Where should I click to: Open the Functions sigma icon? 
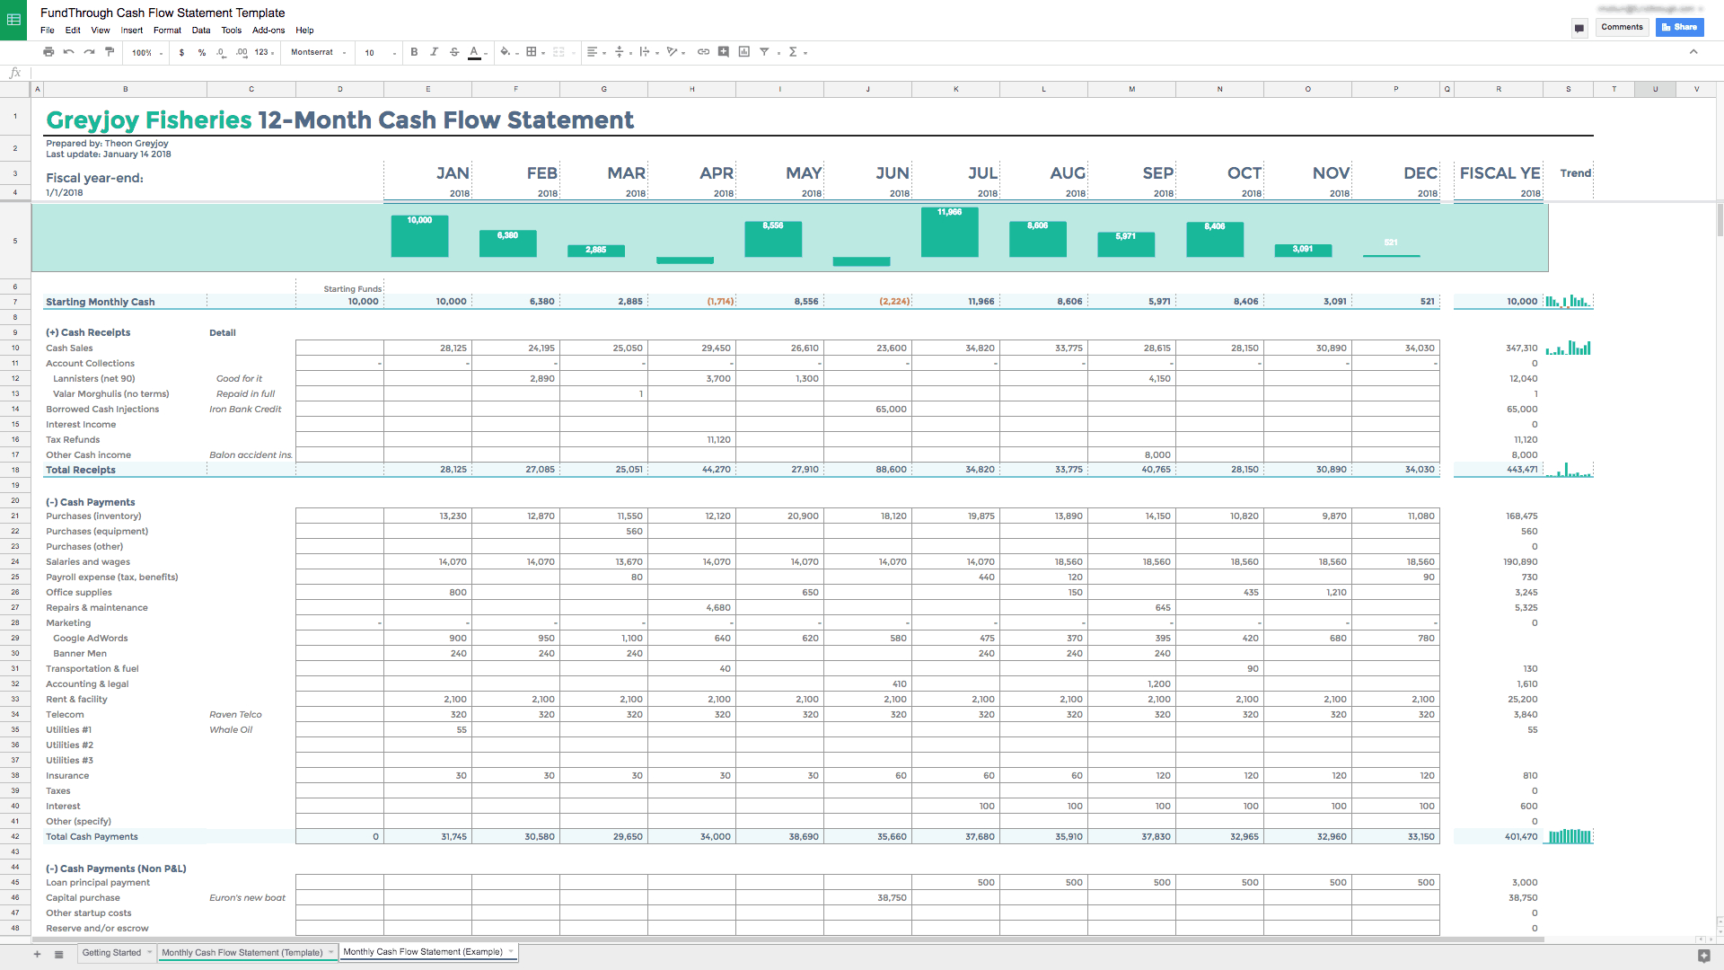pyautogui.click(x=791, y=52)
